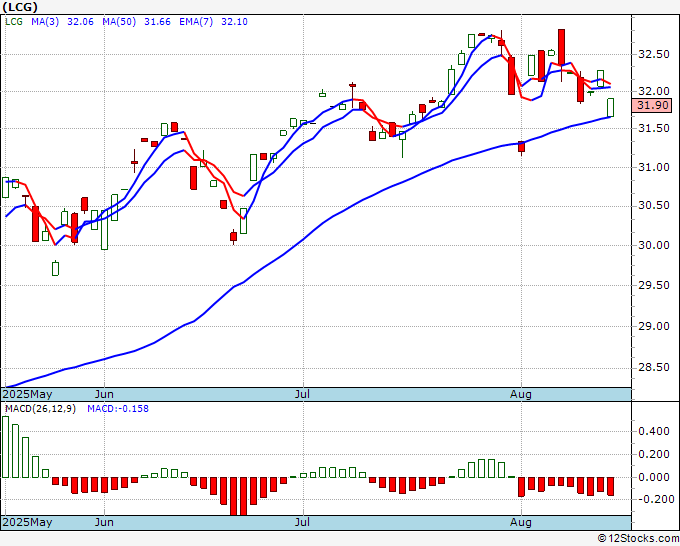Click the 32.00 price axis label
The height and width of the screenshot is (546, 680).
[654, 92]
